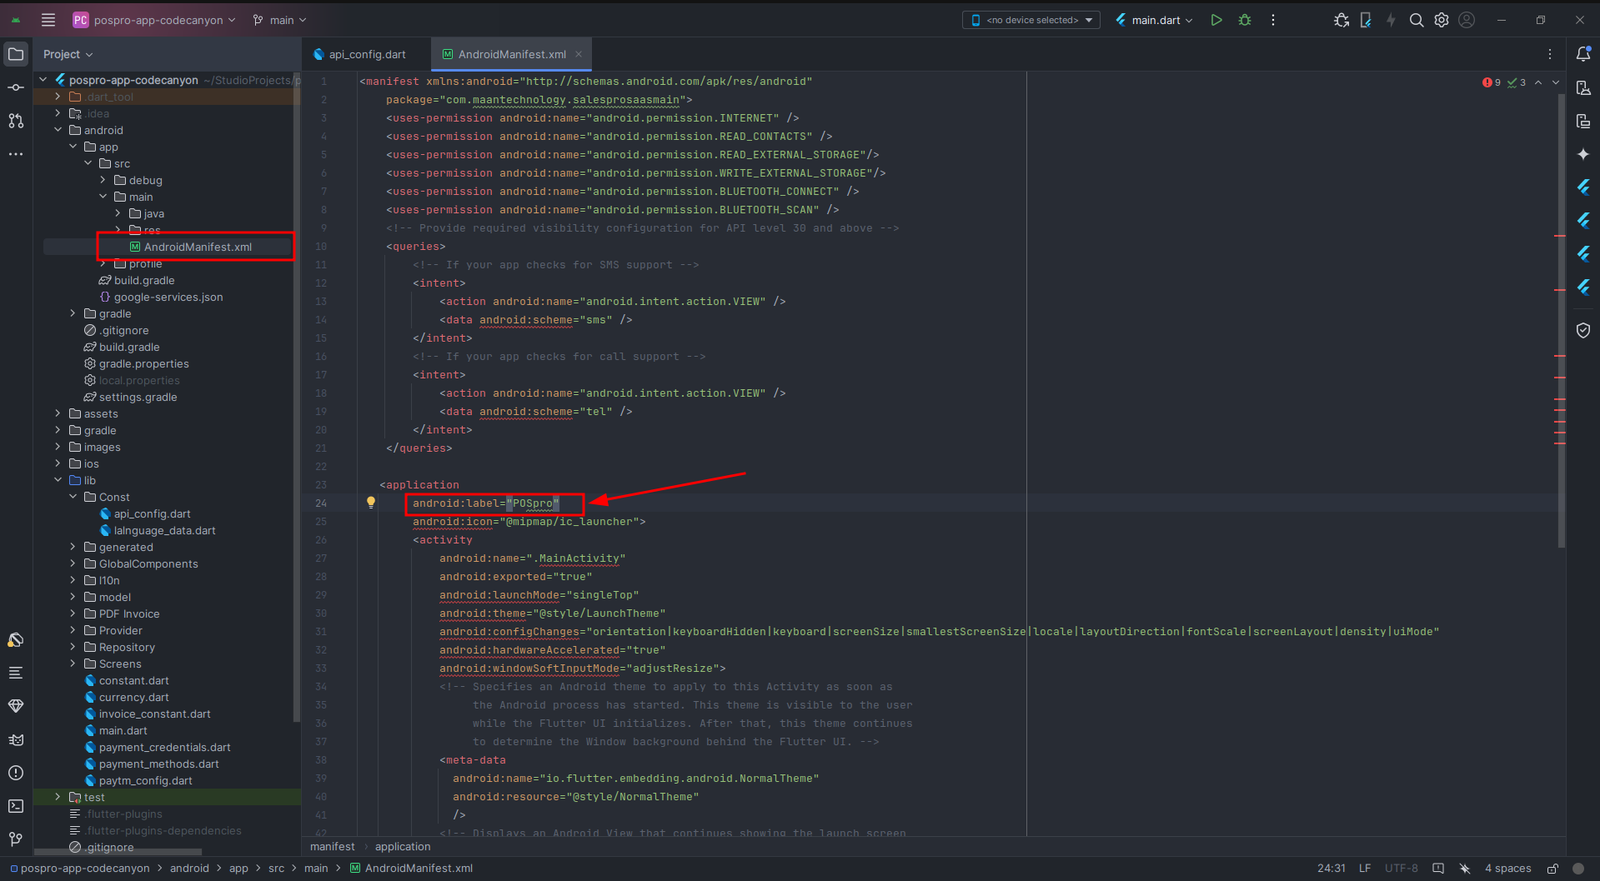Open the Commit tool window icon

(x=16, y=88)
